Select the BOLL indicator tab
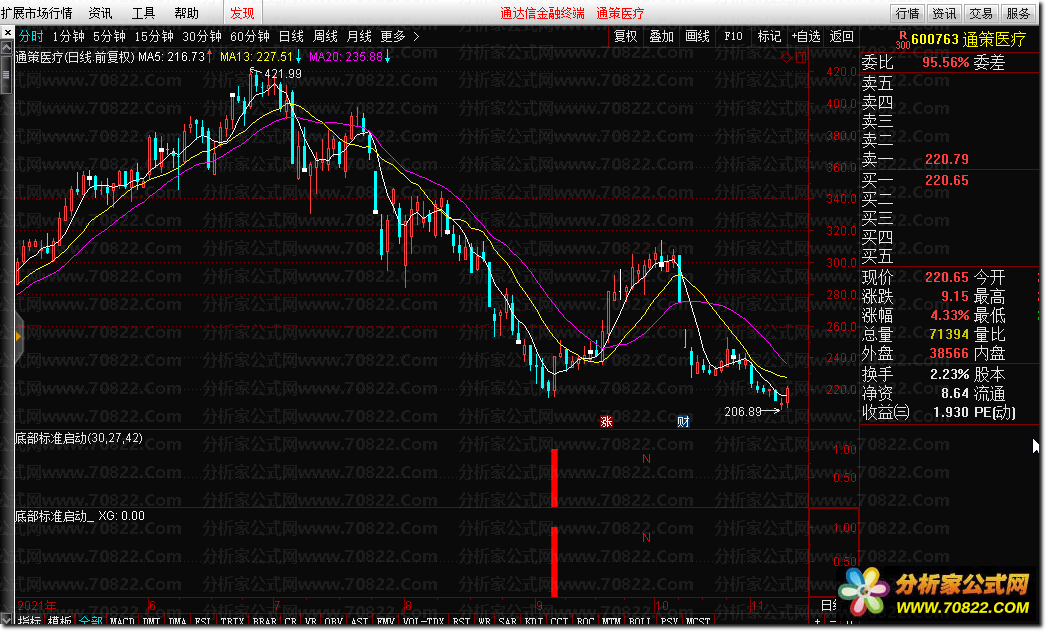Image resolution: width=1048 pixels, height=632 pixels. pos(640,621)
